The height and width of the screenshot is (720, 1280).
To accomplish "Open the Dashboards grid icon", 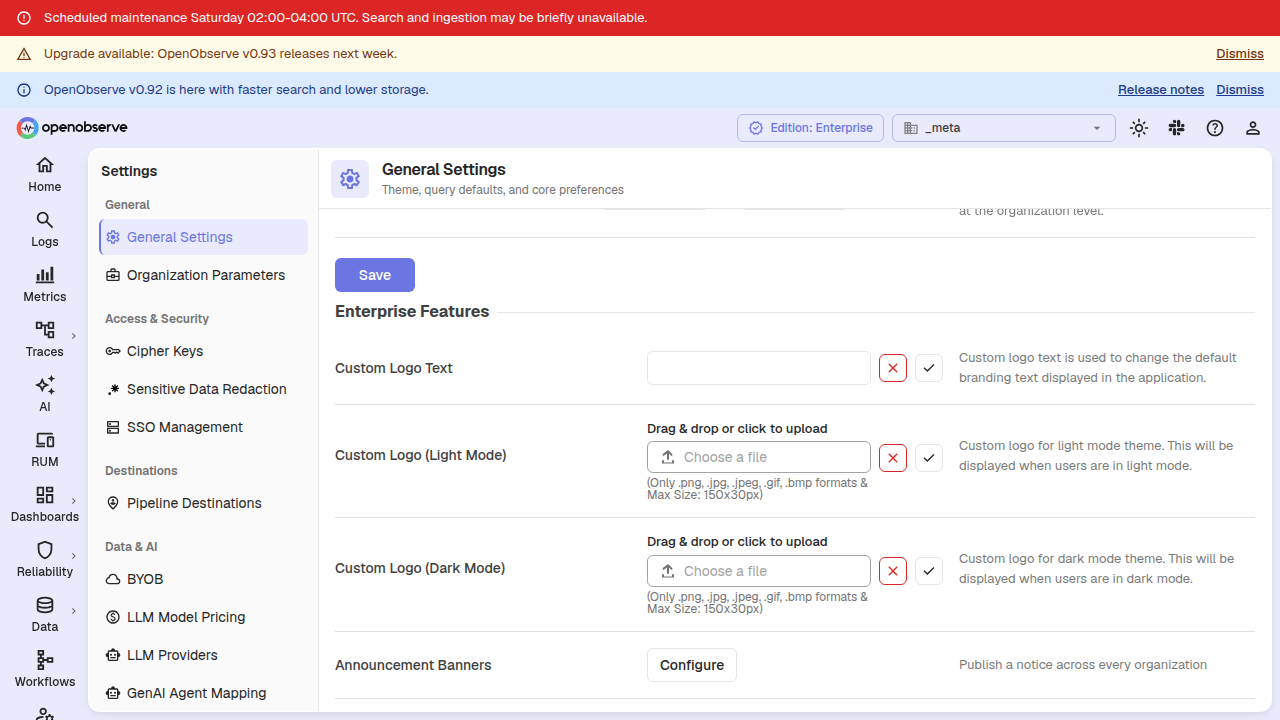I will pyautogui.click(x=45, y=495).
